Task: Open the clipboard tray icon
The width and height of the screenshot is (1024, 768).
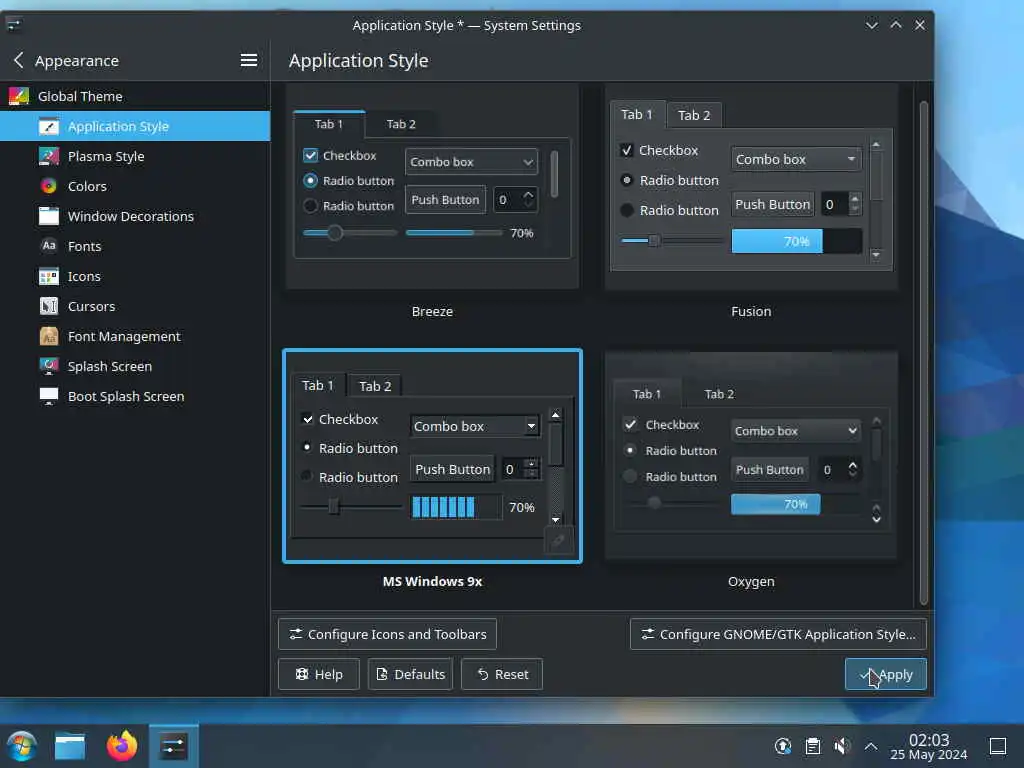Action: tap(812, 746)
